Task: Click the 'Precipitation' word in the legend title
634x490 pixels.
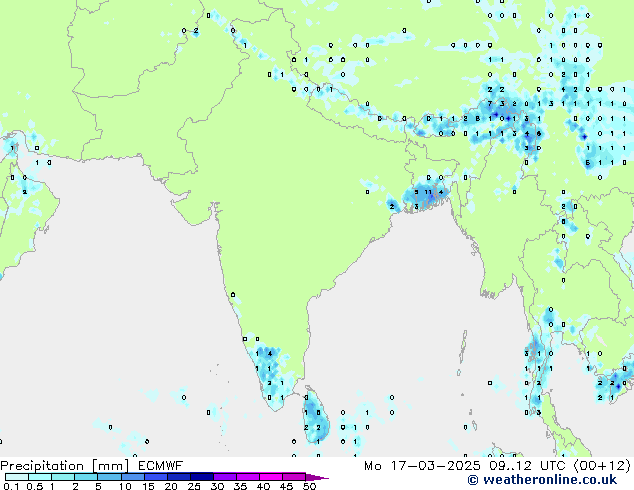Action: [42, 466]
